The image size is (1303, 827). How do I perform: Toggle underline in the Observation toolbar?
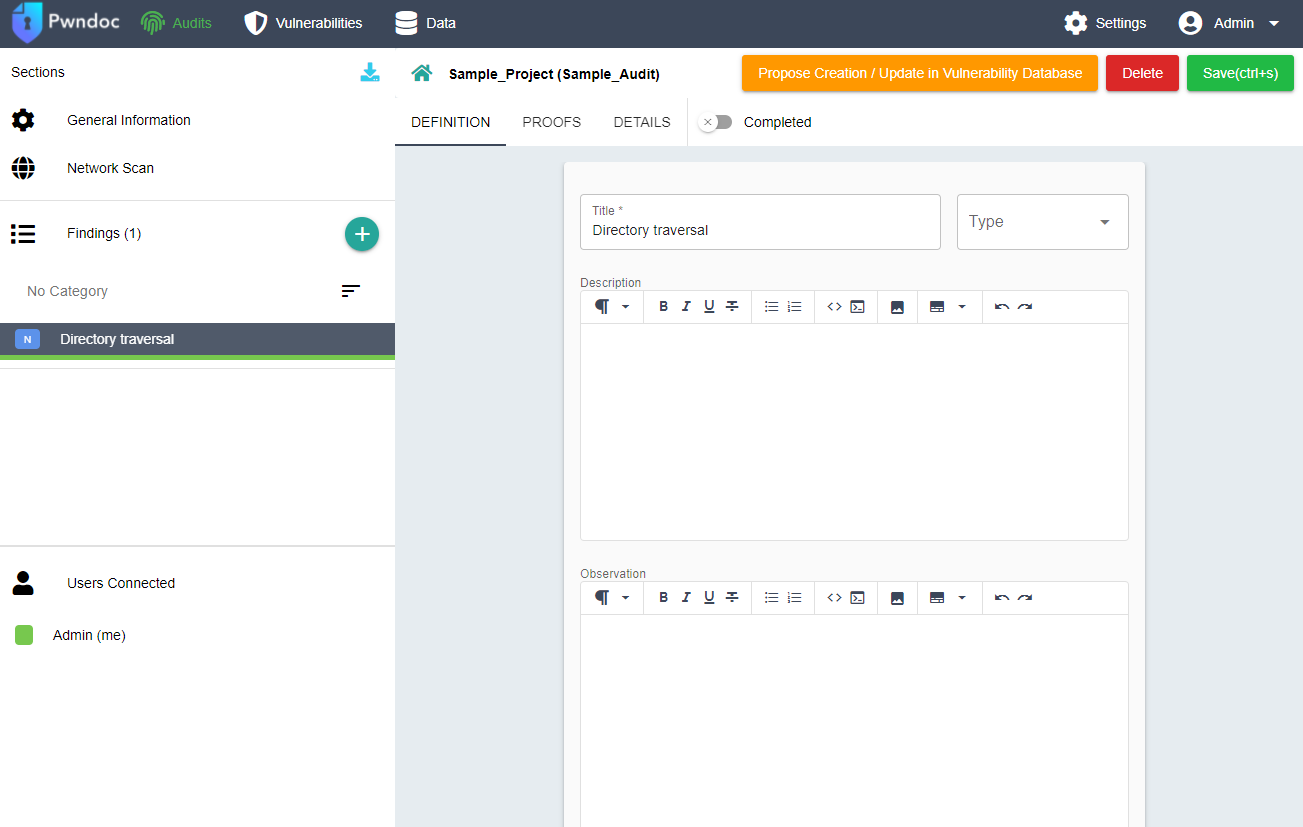(709, 598)
